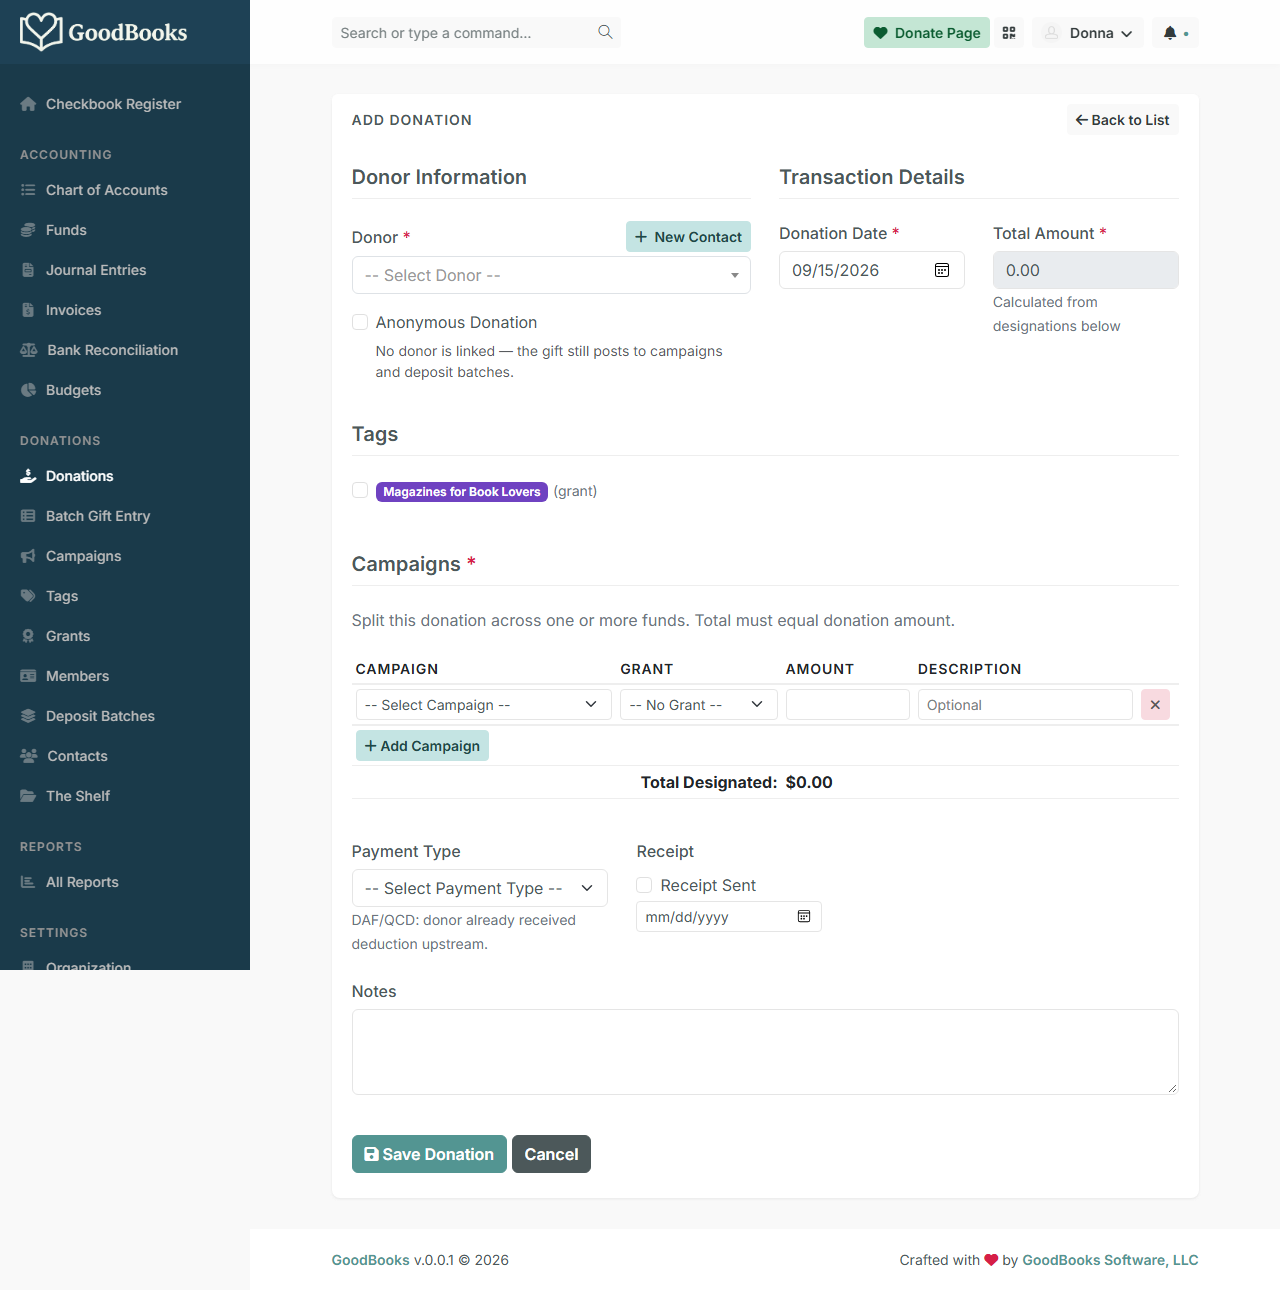Screen dimensions: 1280x1290
Task: Open the Donation Date calendar picker icon
Action: point(942,270)
